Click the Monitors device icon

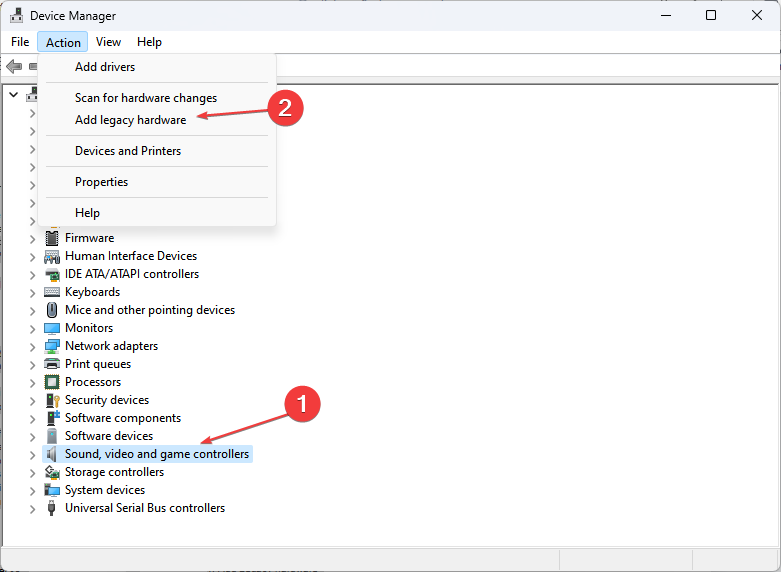(52, 328)
